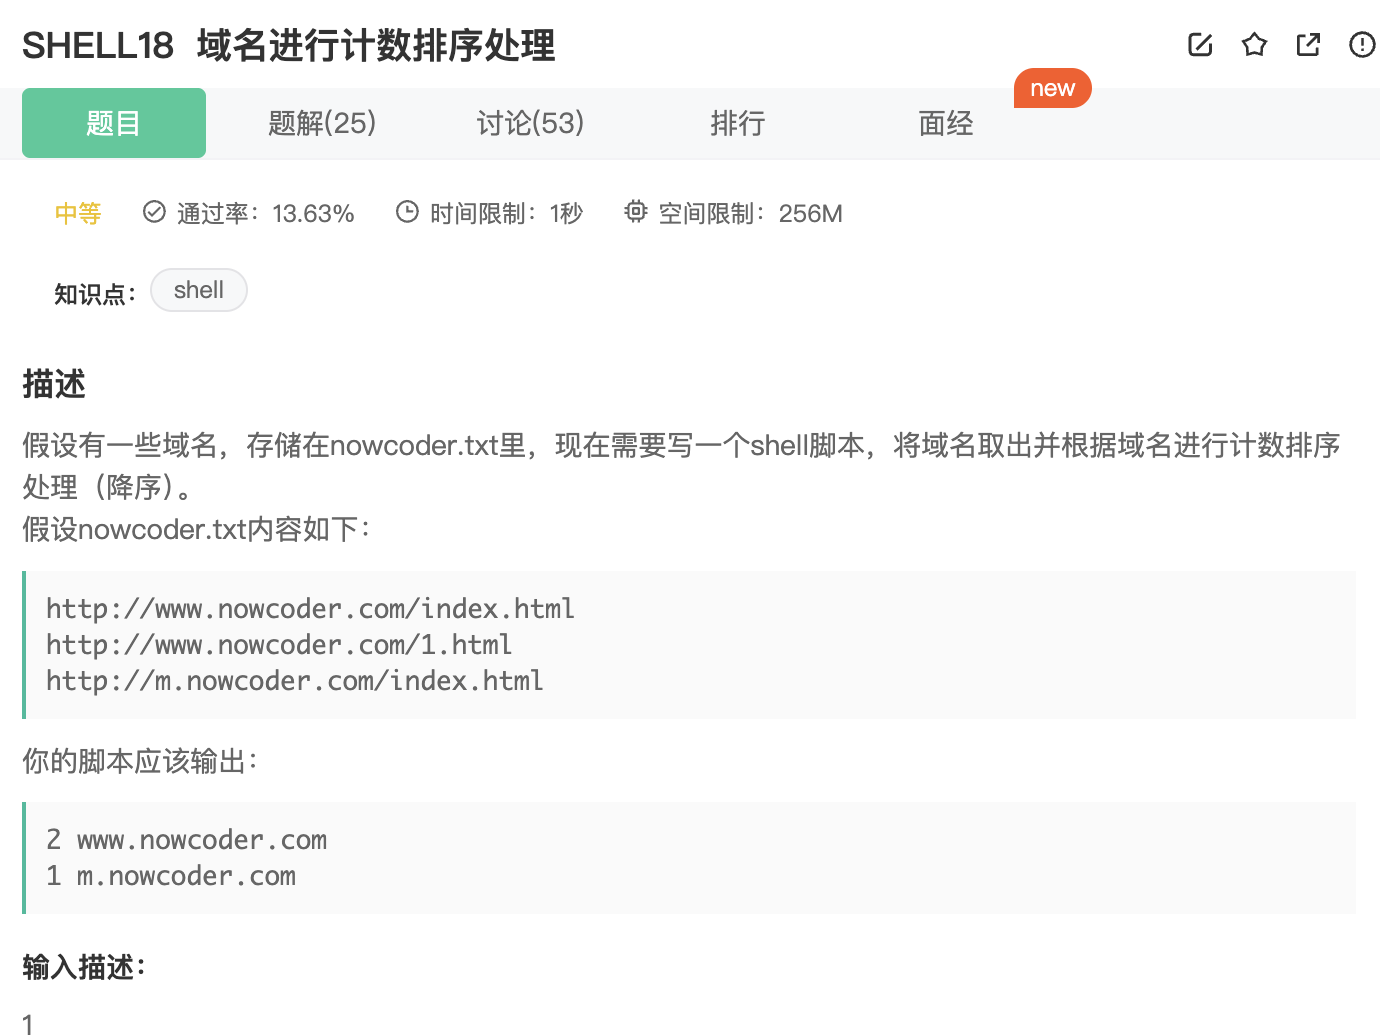The image size is (1380, 1036).
Task: Click the 中等 difficulty label
Action: (78, 213)
